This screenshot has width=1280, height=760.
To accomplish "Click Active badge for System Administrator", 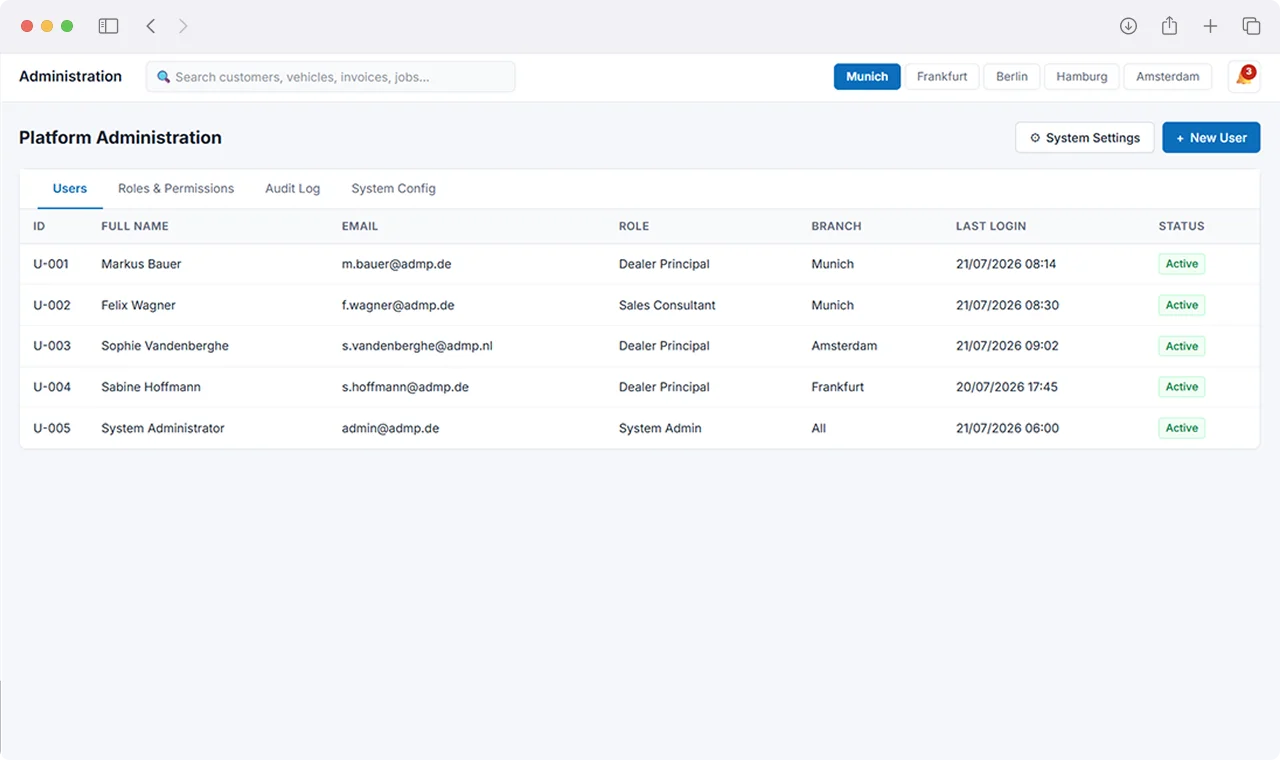I will click(1182, 428).
